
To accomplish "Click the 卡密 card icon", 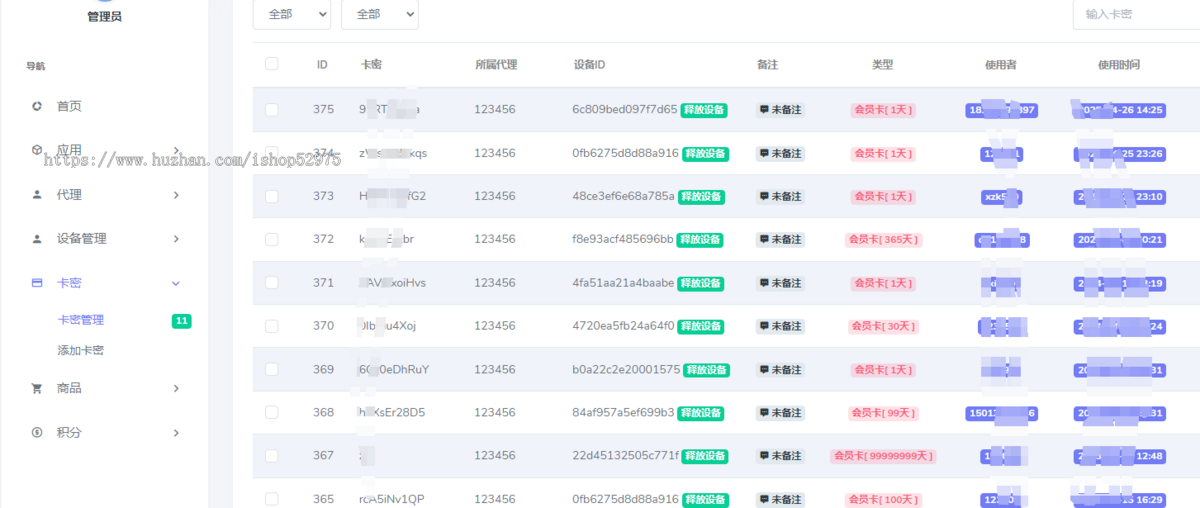I will (37, 283).
